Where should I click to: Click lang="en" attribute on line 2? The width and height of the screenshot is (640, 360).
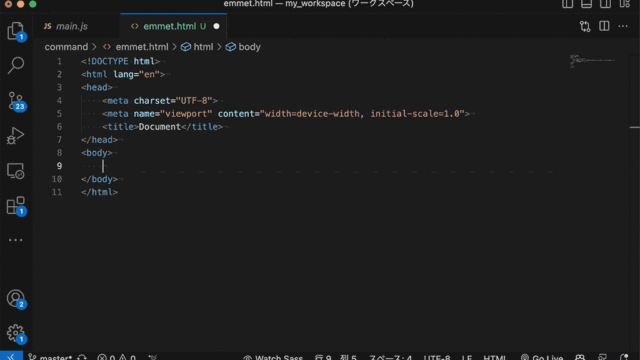click(136, 74)
